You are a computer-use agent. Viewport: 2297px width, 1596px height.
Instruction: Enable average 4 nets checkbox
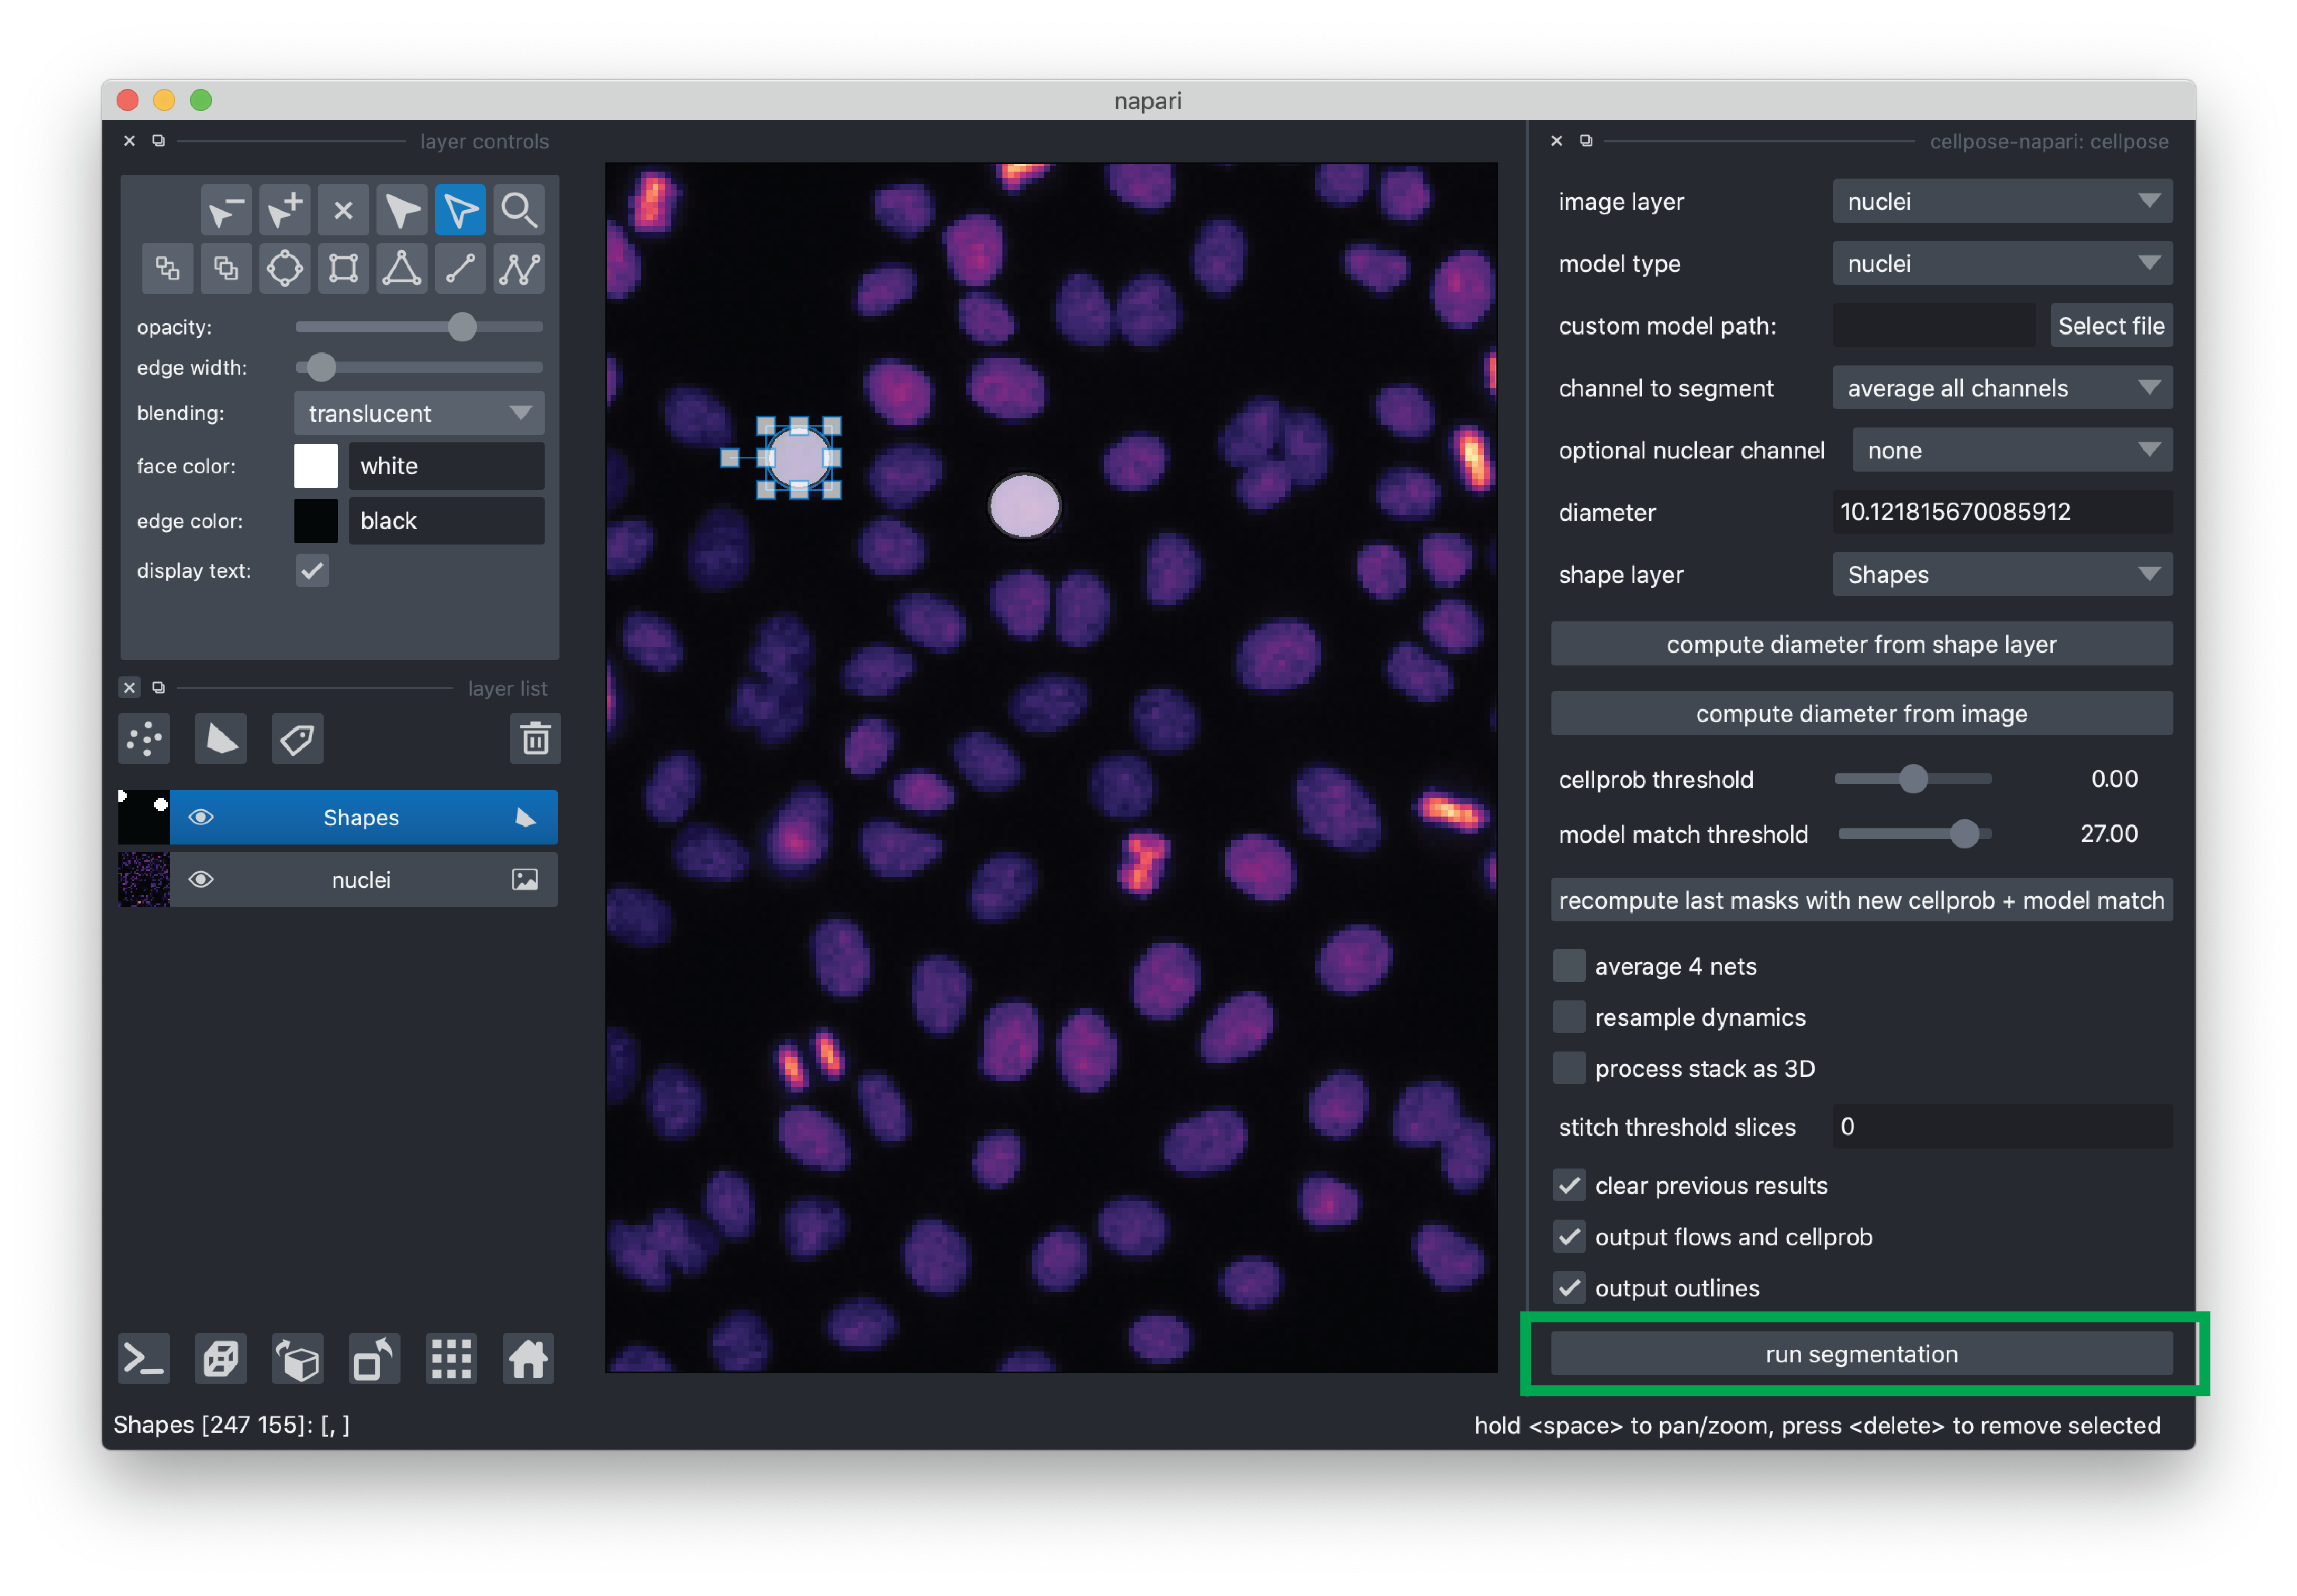(1569, 966)
